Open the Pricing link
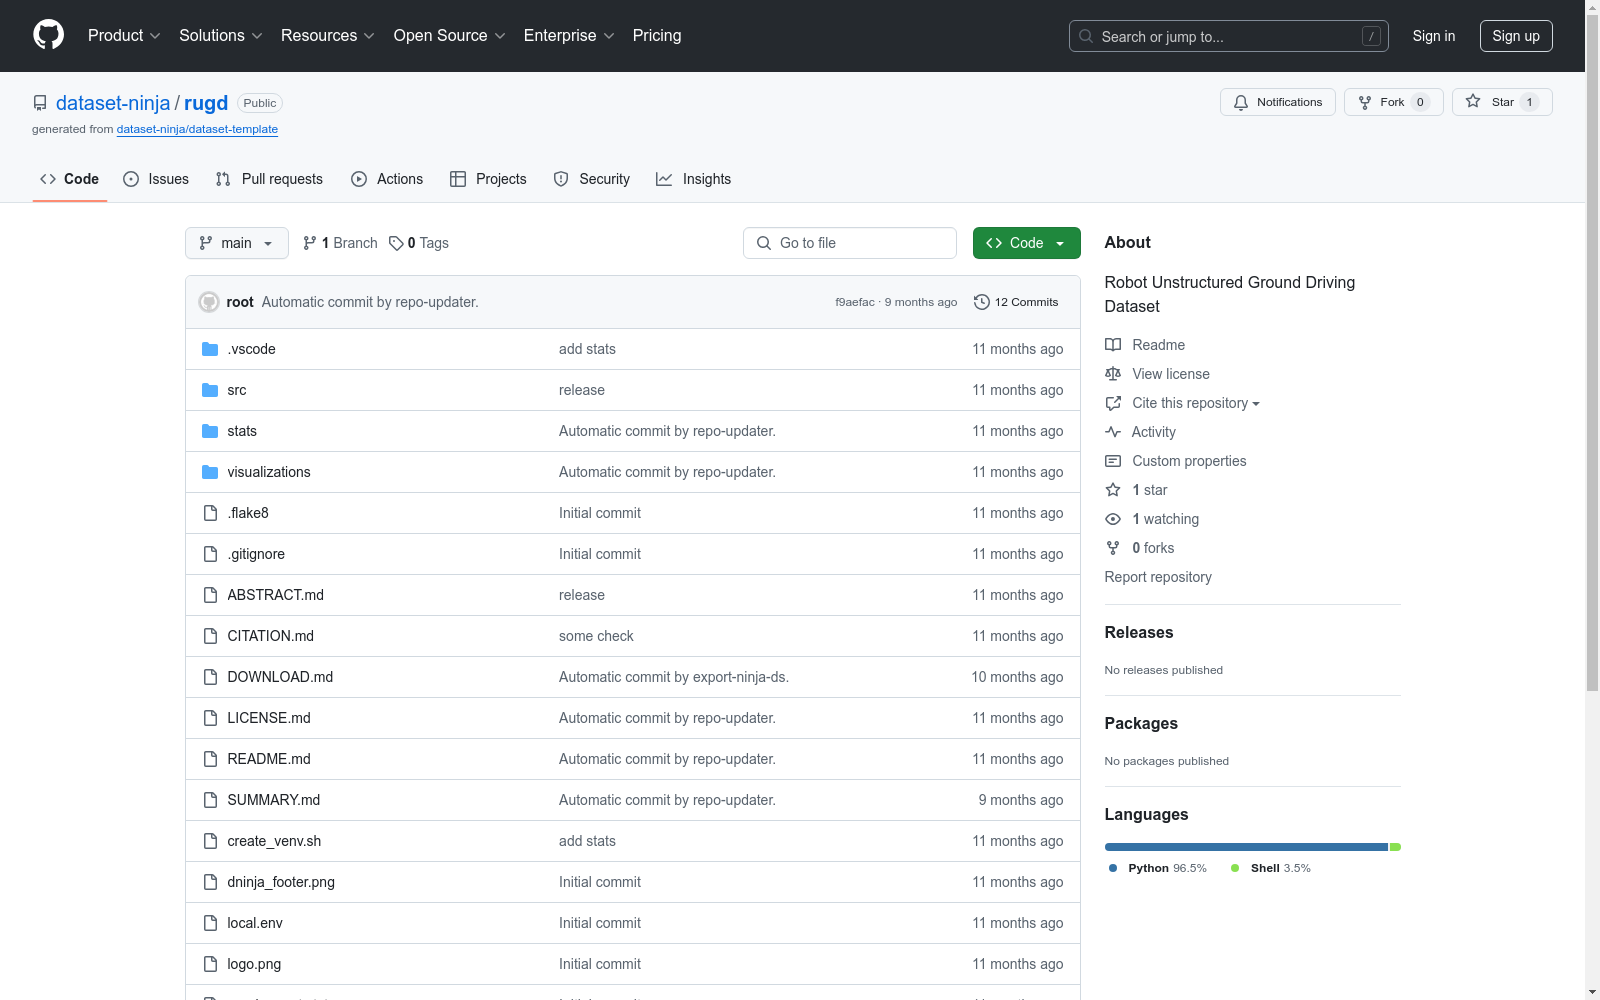Image resolution: width=1600 pixels, height=1000 pixels. pyautogui.click(x=657, y=36)
